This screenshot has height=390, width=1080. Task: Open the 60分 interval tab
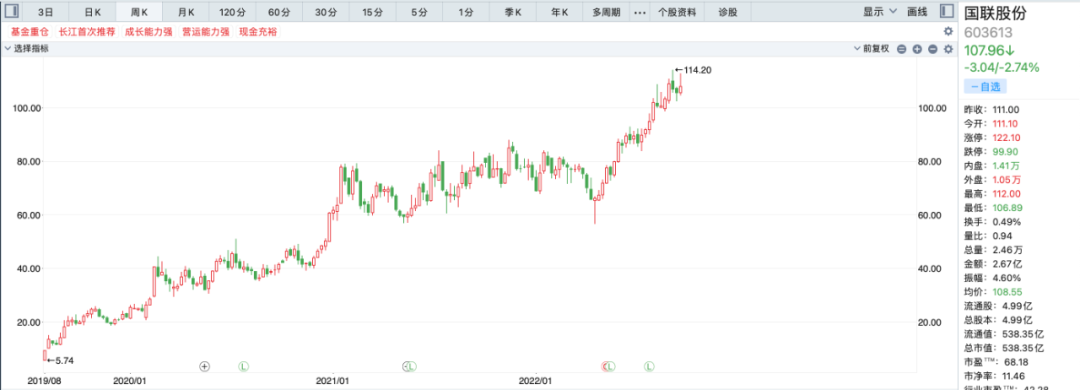point(279,12)
